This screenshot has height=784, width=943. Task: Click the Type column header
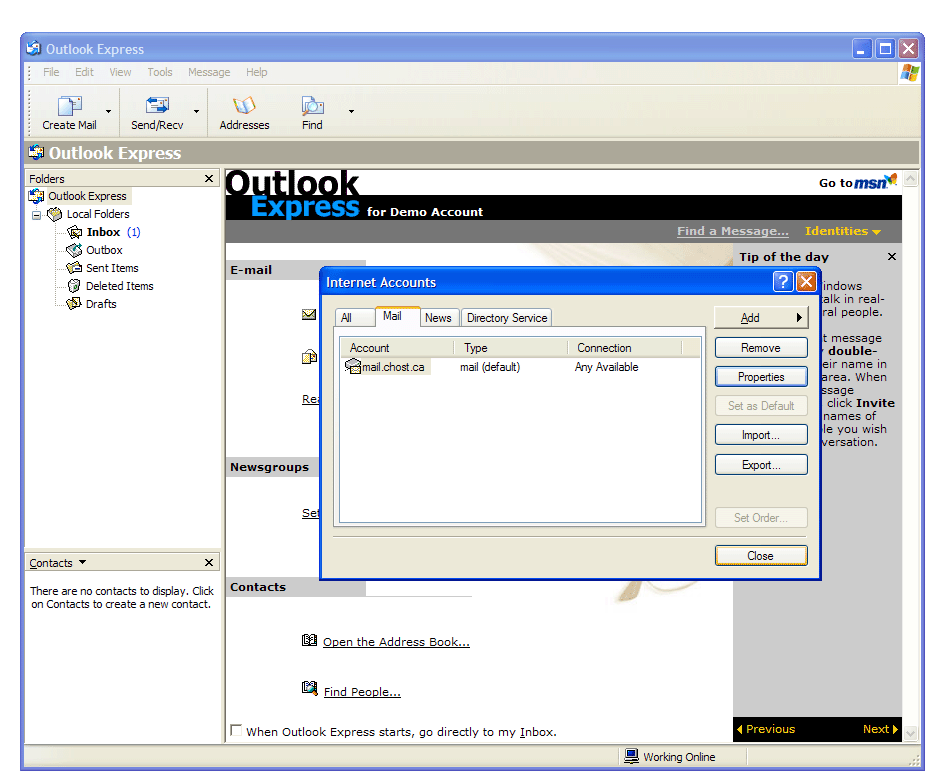pos(511,348)
